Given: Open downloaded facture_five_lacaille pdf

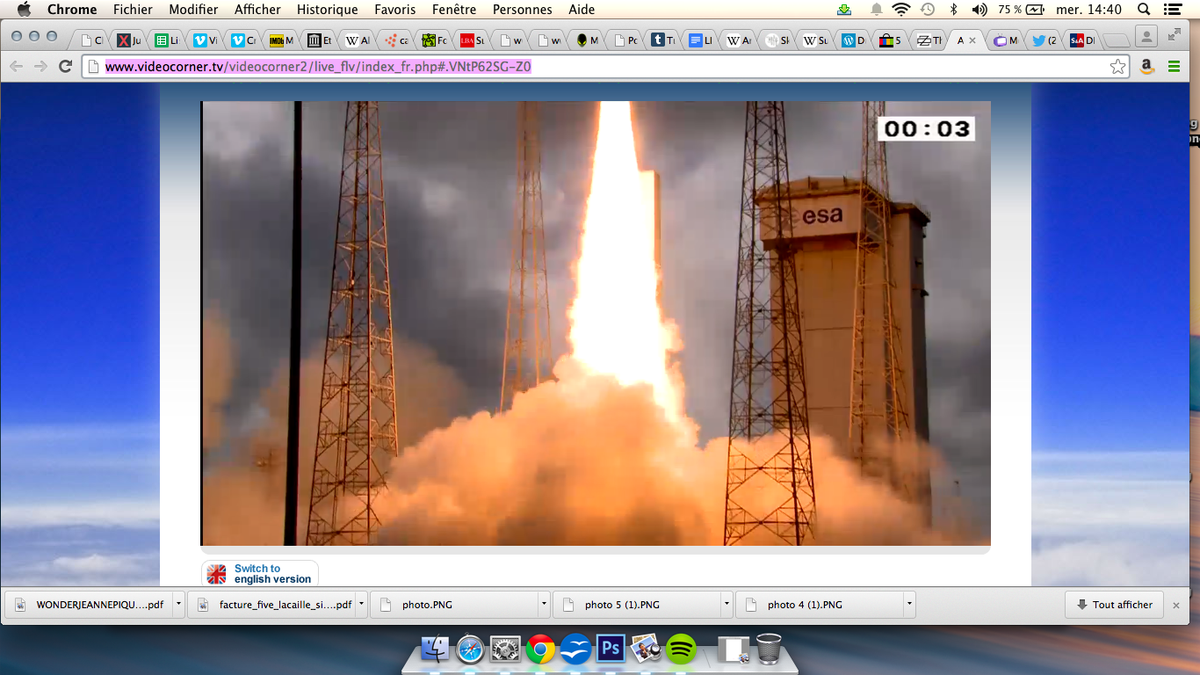Looking at the screenshot, I should 273,604.
